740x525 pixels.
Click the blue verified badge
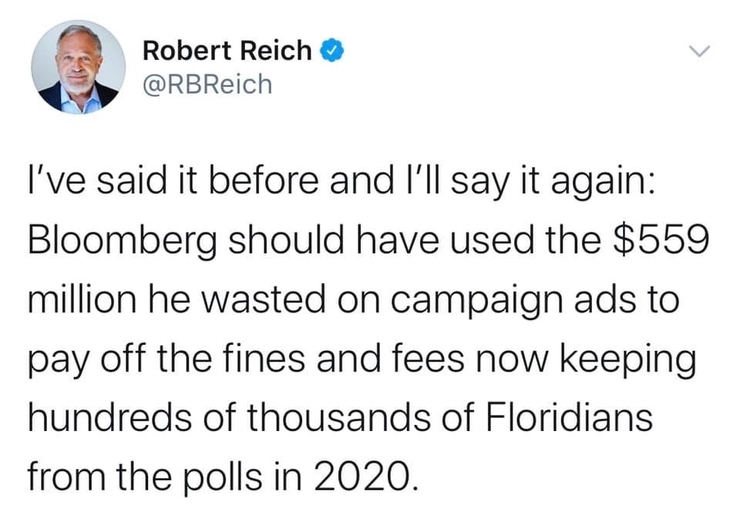[x=332, y=51]
